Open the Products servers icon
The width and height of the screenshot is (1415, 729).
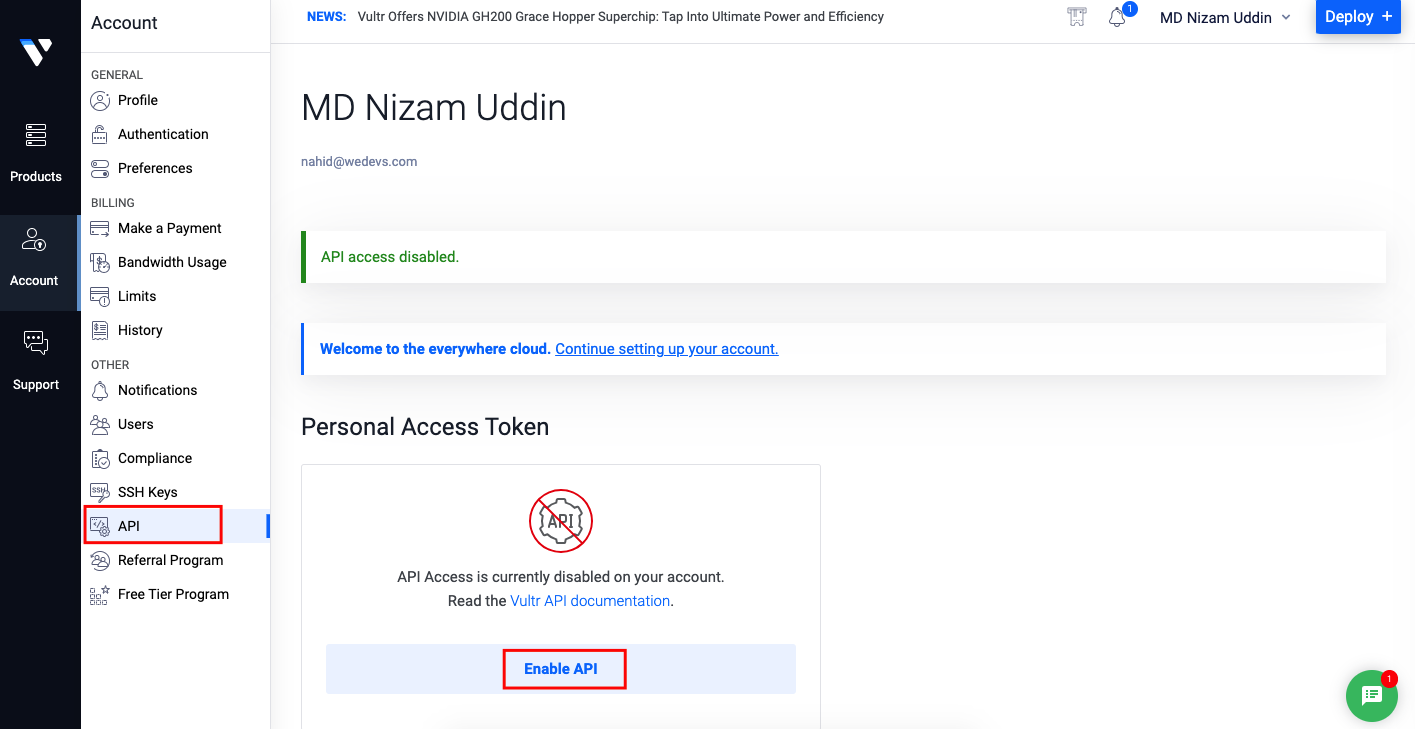(36, 134)
